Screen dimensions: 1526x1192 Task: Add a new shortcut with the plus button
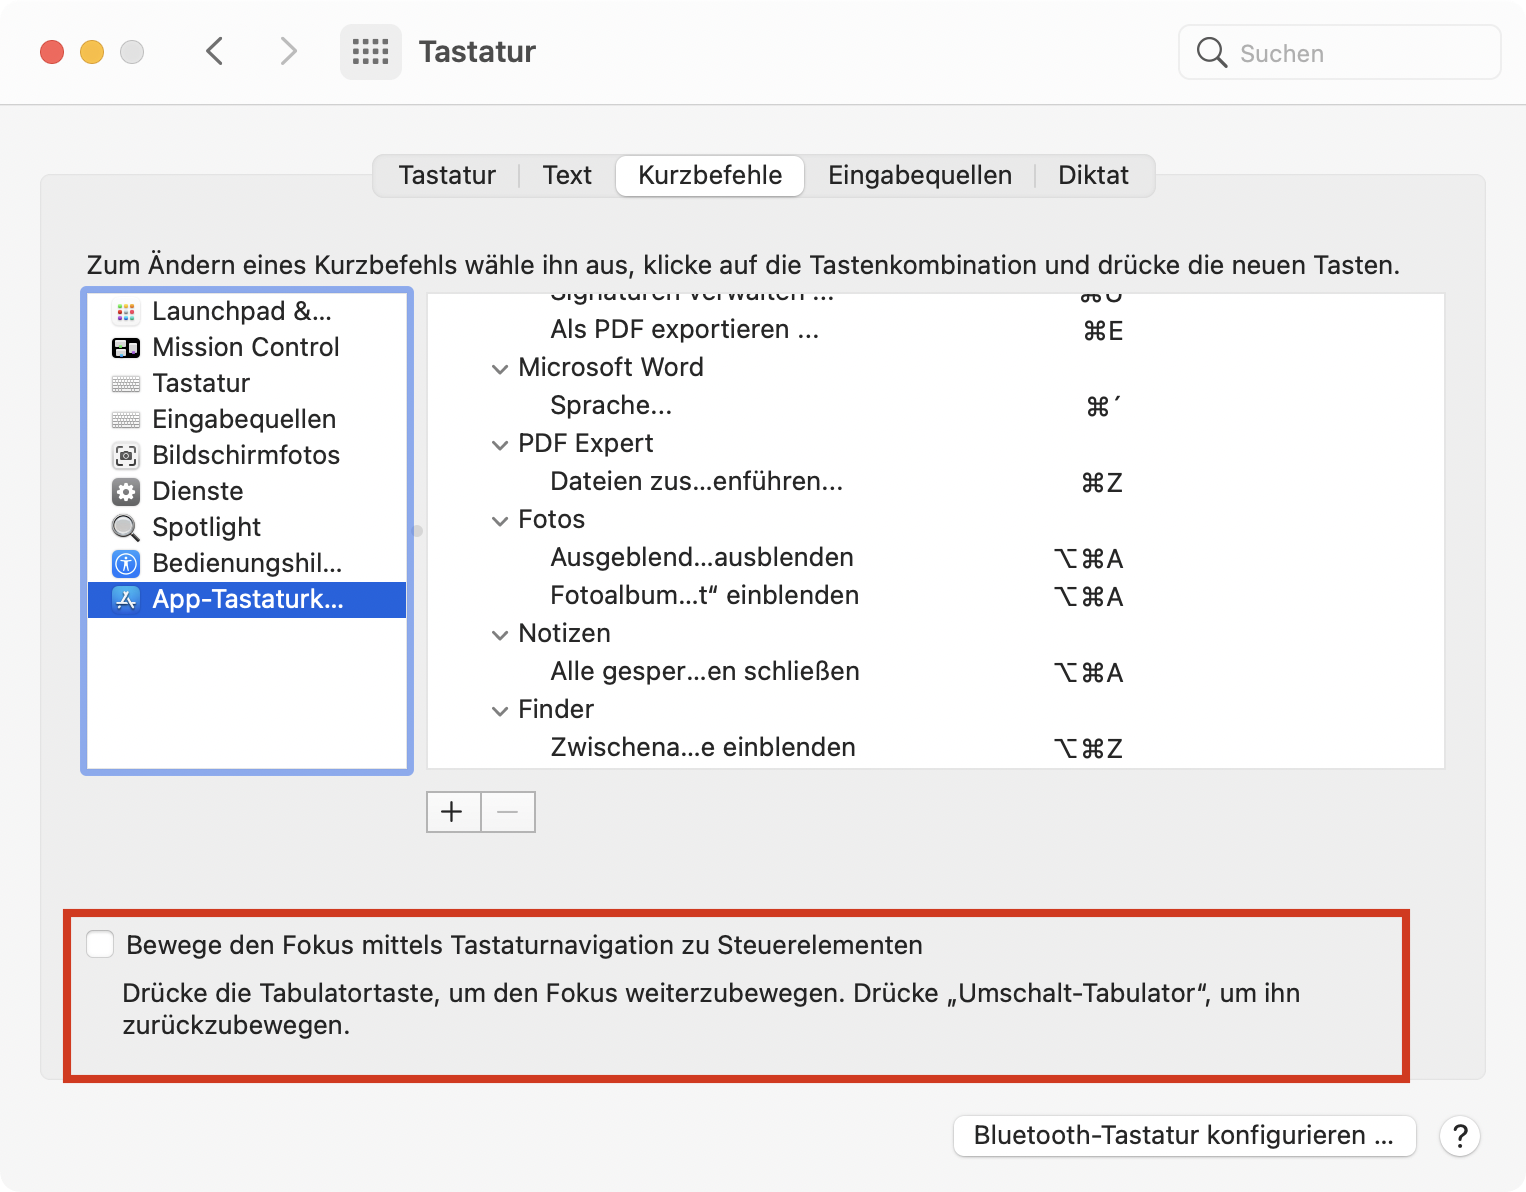(x=453, y=812)
